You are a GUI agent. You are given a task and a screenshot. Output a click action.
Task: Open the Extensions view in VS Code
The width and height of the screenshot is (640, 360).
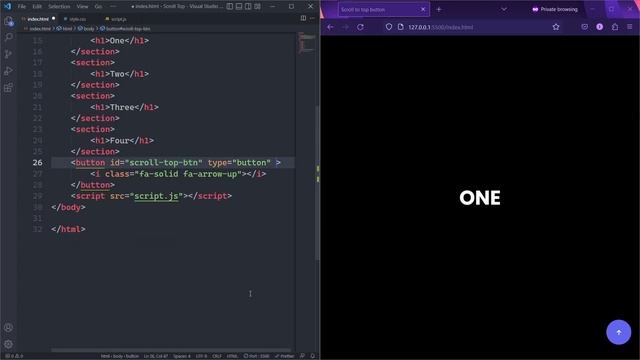8,88
